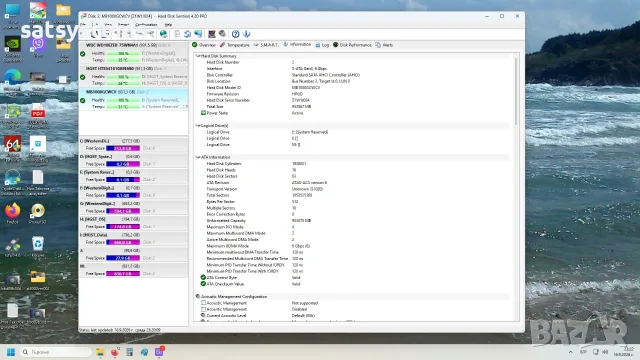The height and width of the screenshot is (360, 640).
Task: Open the Configuration menu
Action: (x=146, y=25)
